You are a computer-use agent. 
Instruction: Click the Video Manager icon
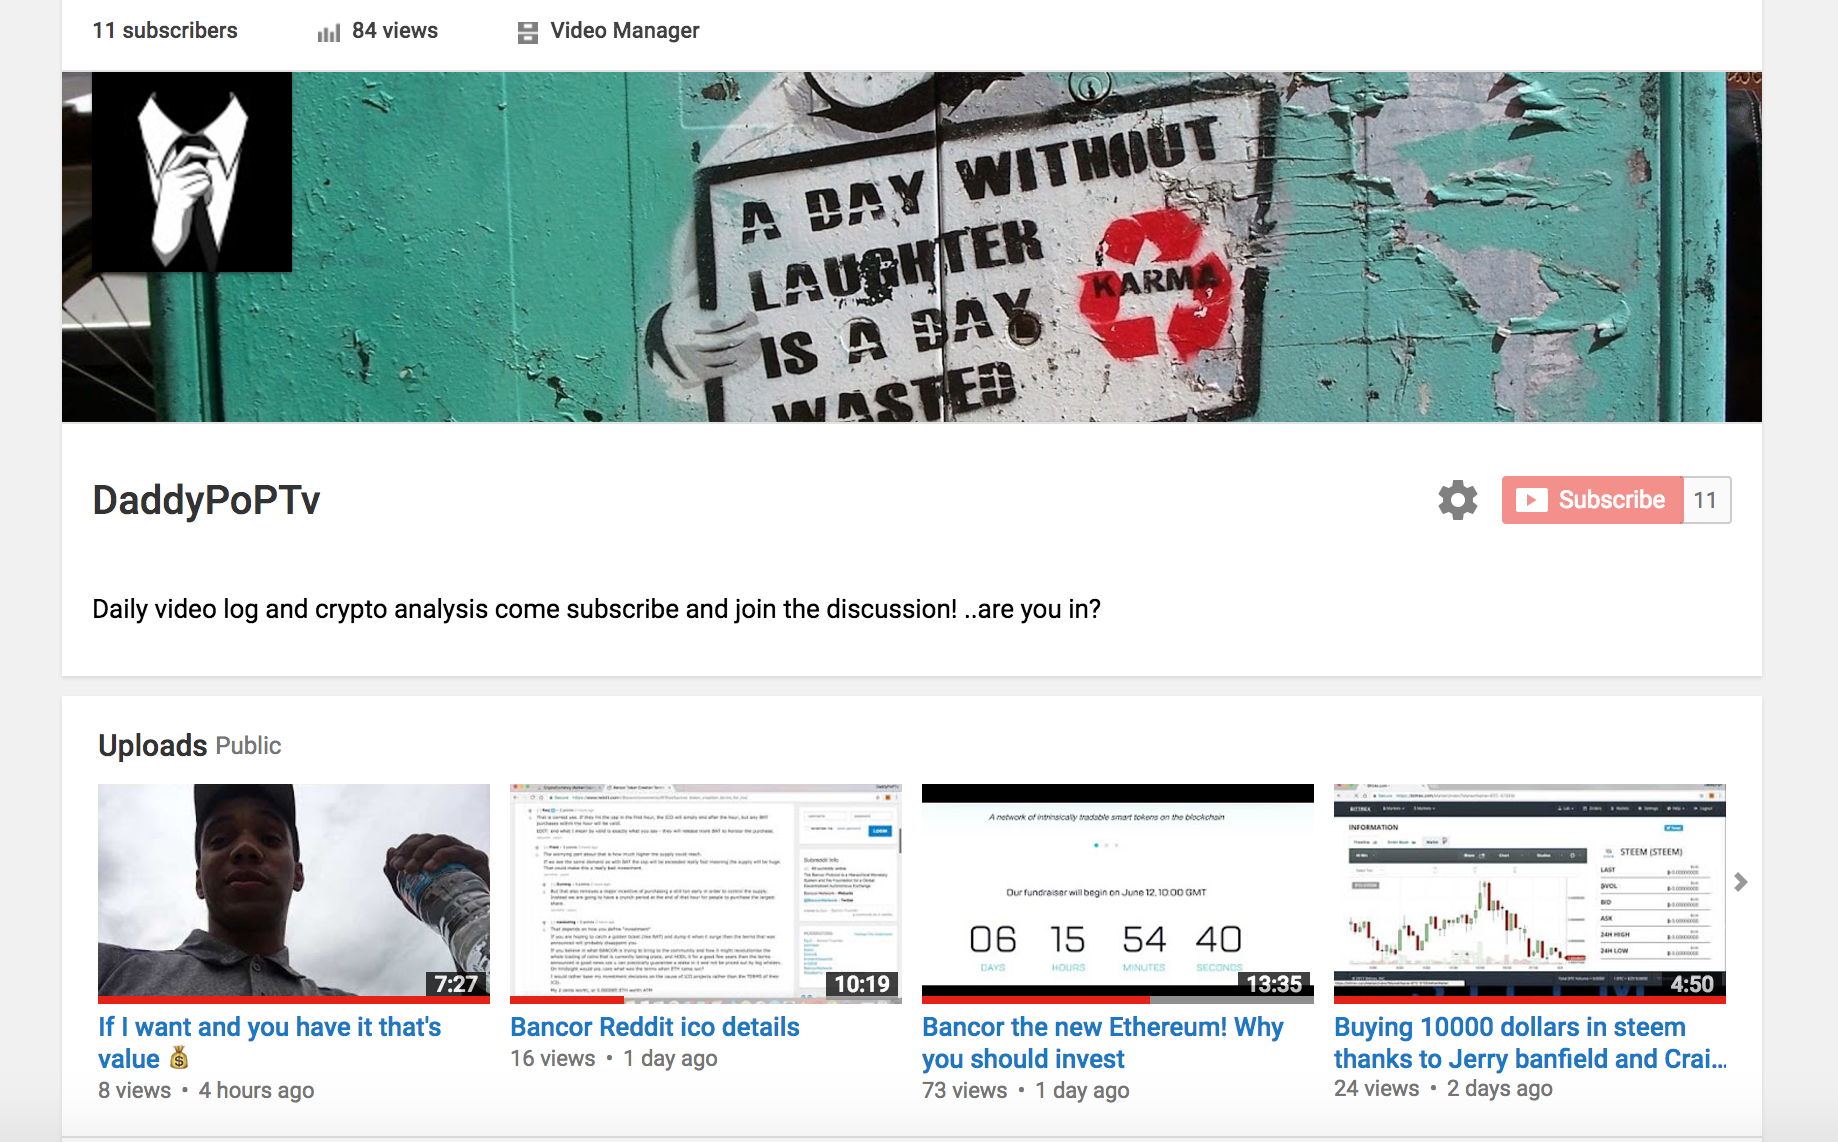tap(528, 33)
